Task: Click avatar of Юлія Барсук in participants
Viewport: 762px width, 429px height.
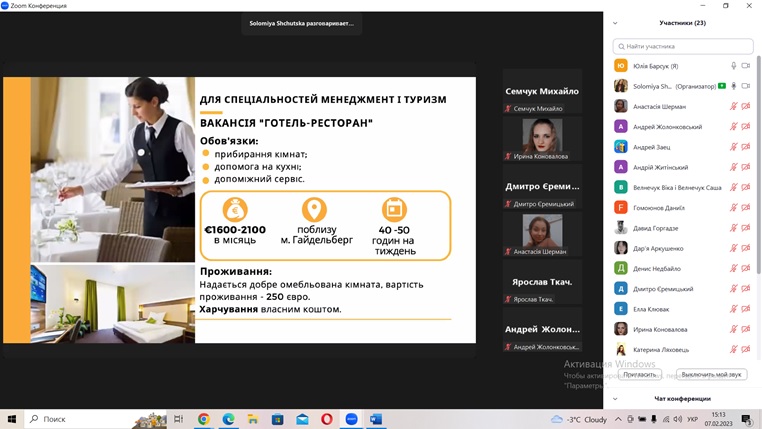Action: pyautogui.click(x=621, y=66)
